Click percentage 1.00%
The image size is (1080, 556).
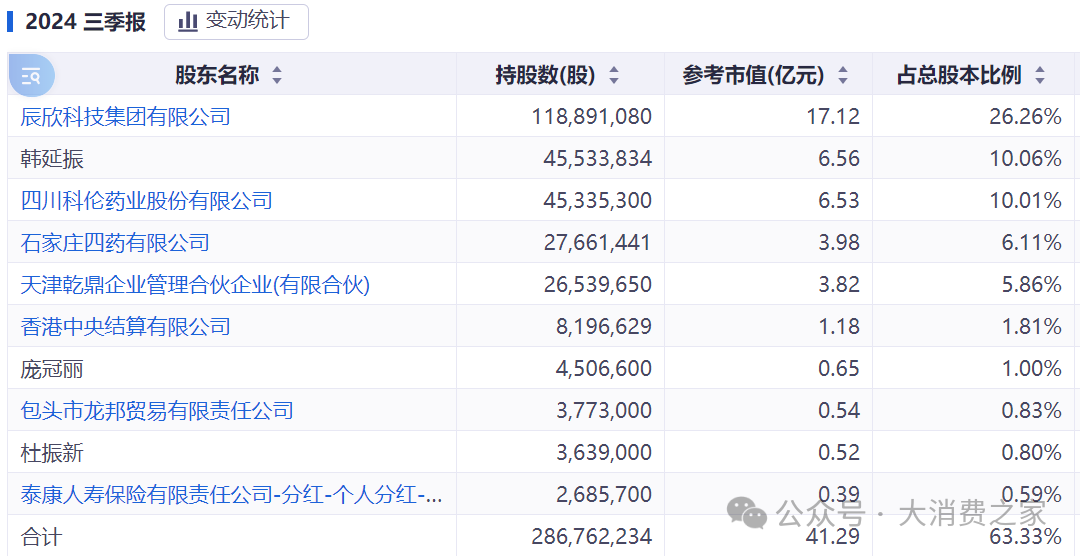[1032, 369]
